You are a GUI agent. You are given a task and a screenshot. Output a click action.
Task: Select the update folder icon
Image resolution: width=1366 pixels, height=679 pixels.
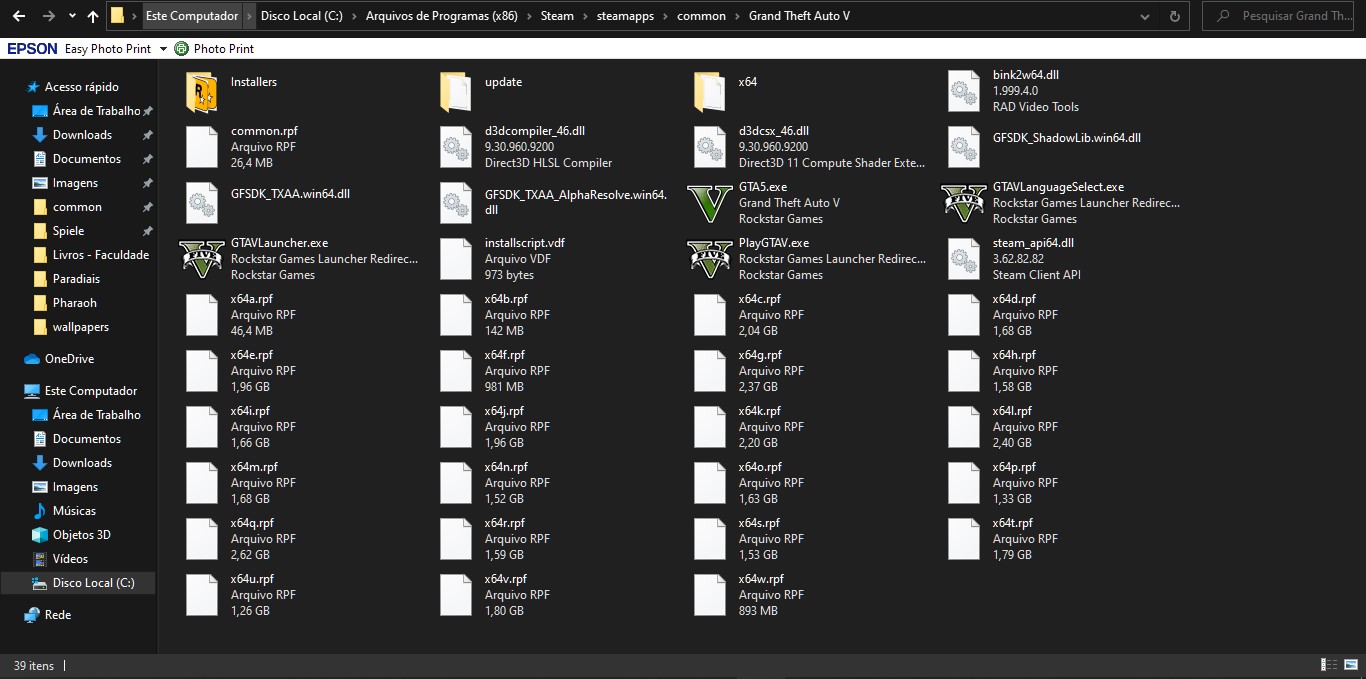[456, 93]
